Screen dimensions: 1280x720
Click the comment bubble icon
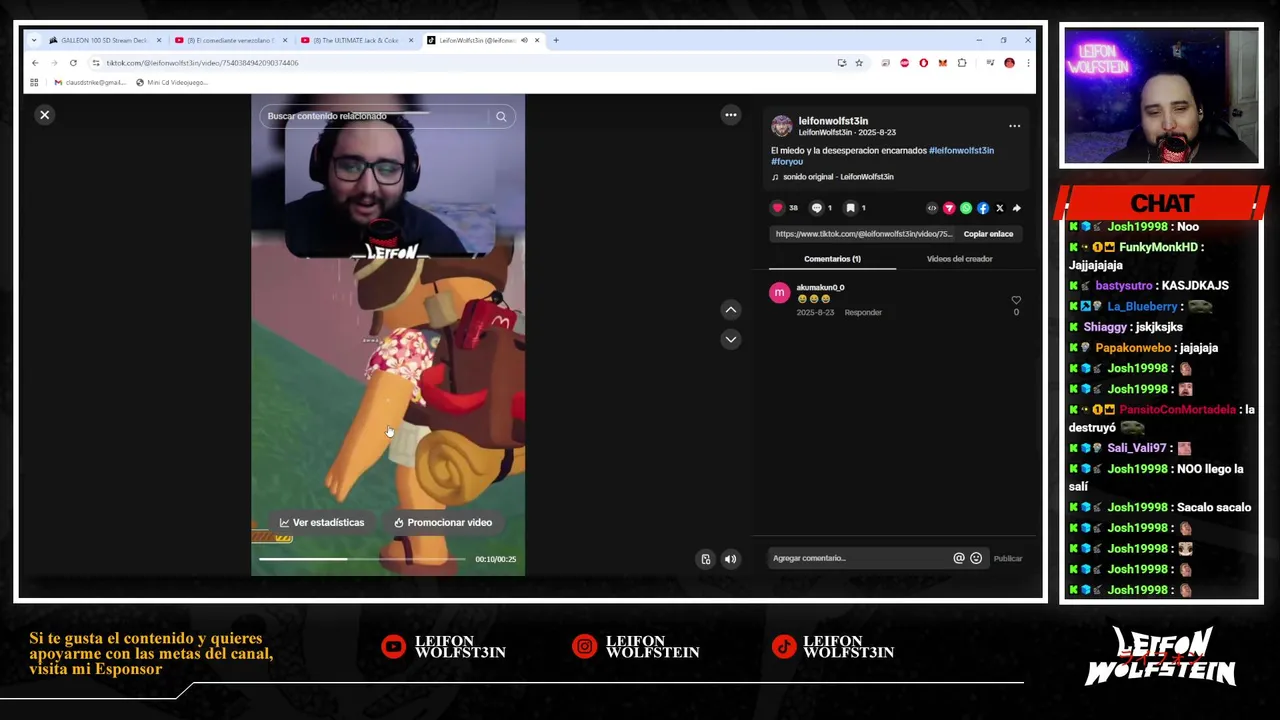[x=816, y=208]
